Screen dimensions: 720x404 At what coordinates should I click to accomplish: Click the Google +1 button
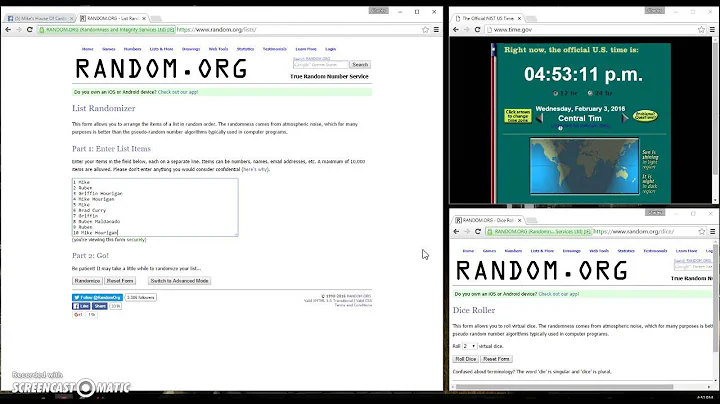(x=78, y=314)
